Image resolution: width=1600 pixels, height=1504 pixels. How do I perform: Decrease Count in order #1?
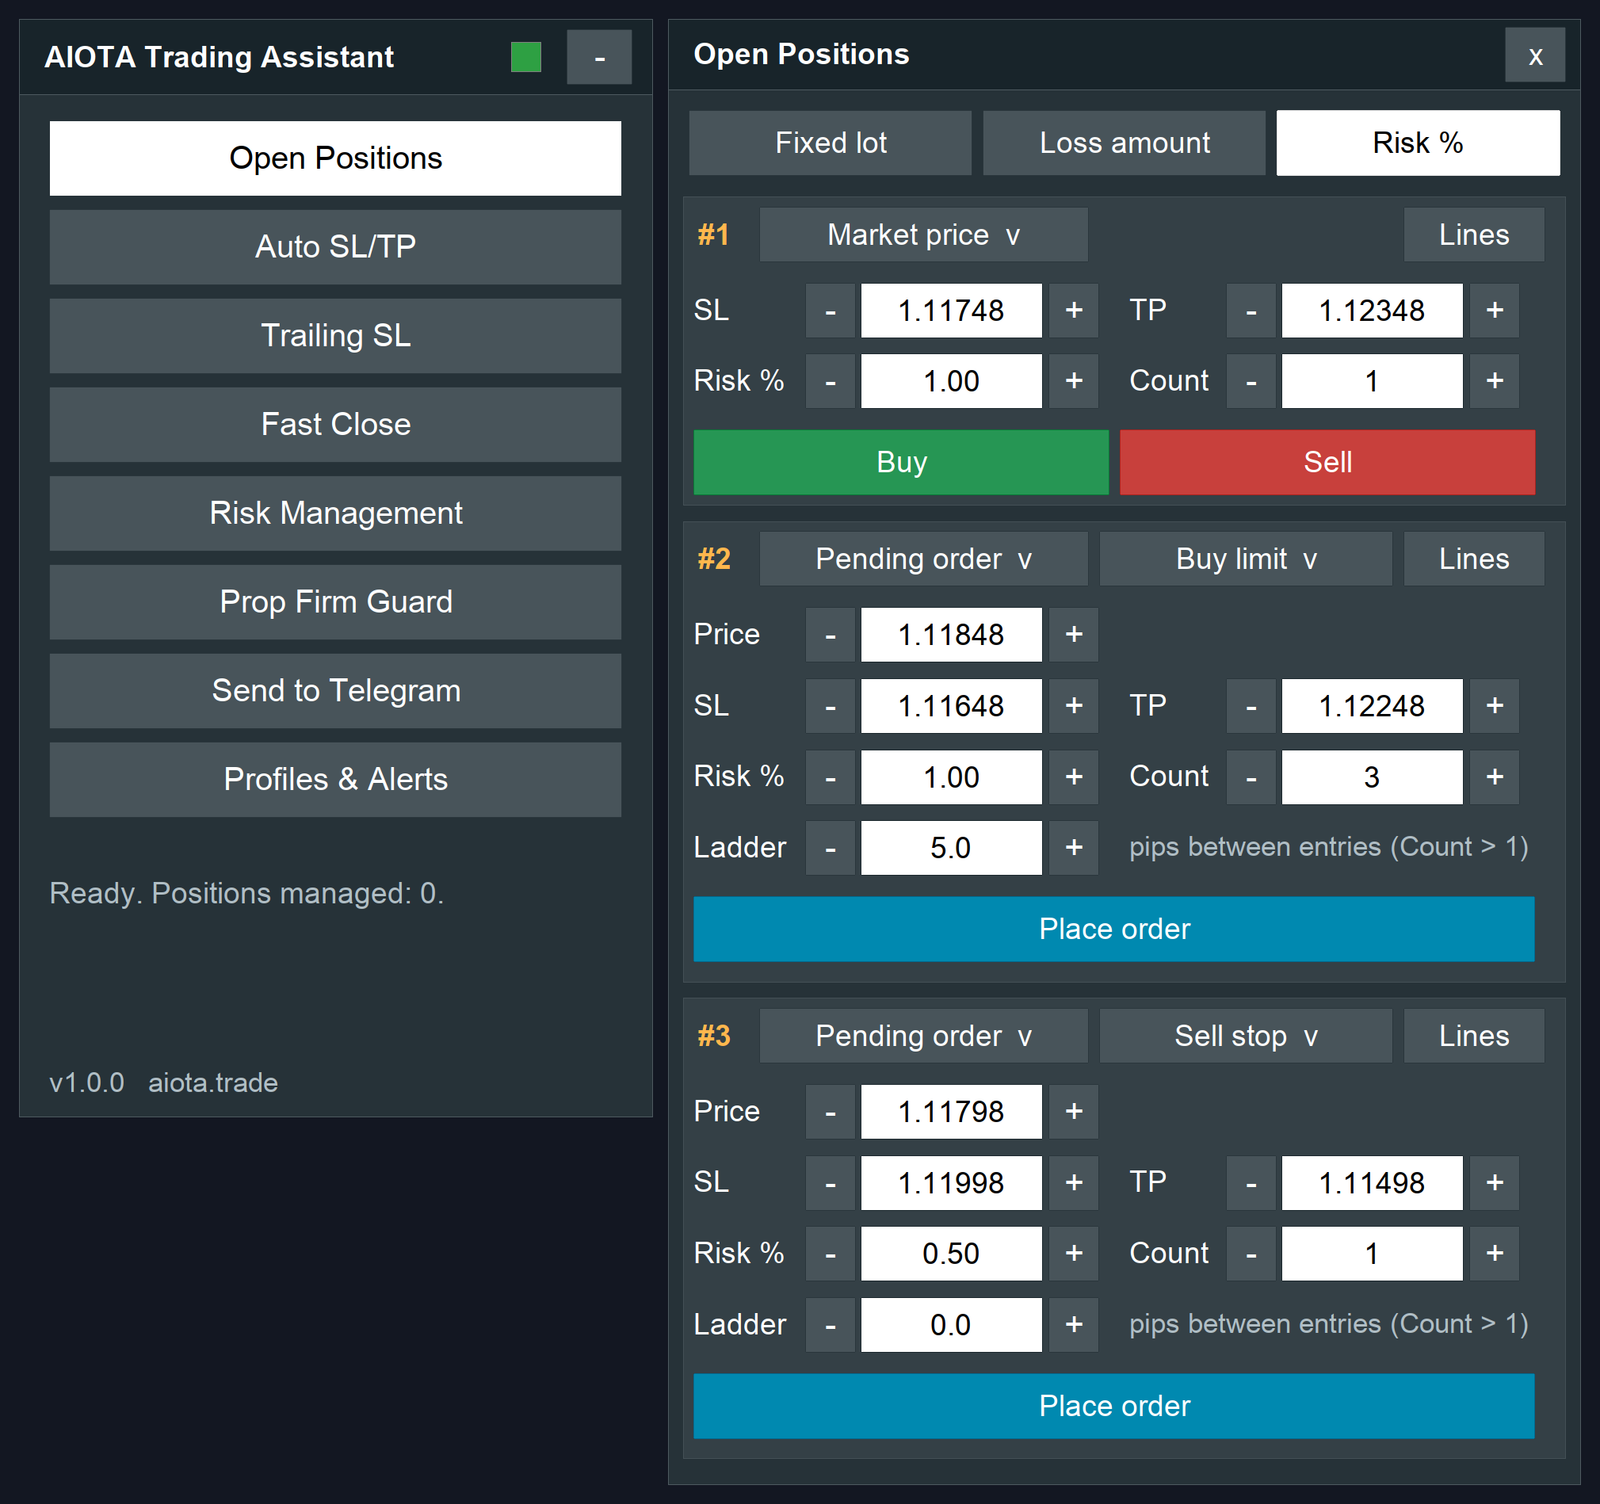1251,381
